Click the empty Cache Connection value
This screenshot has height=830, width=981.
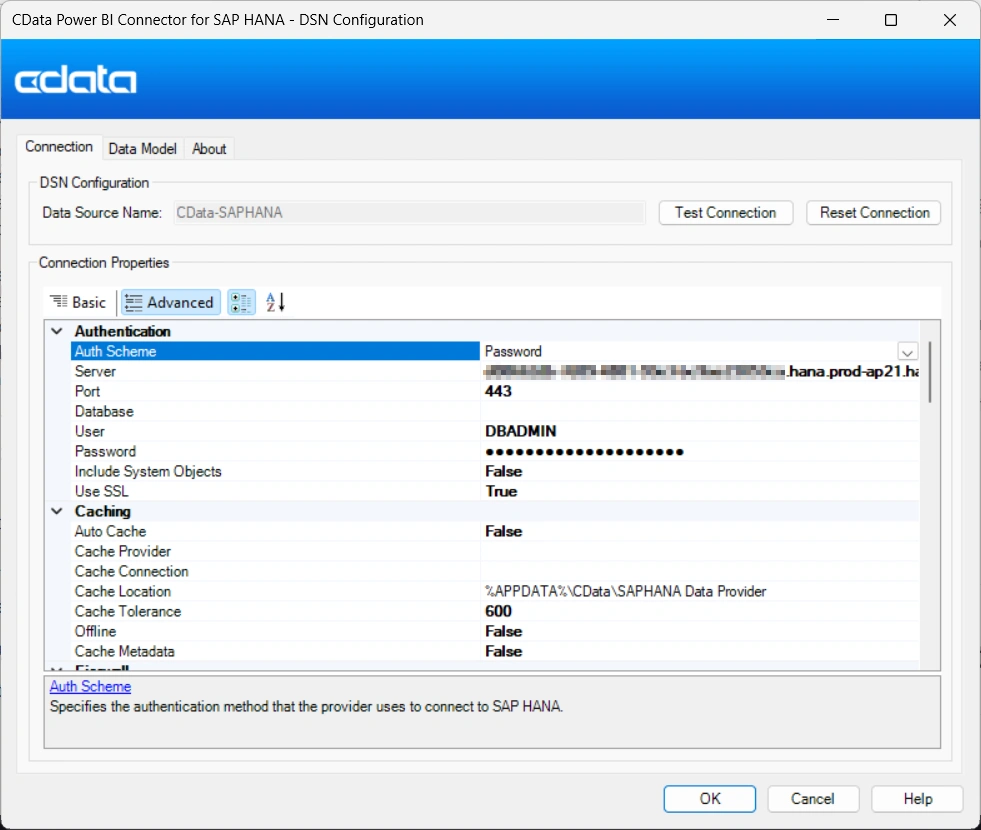pos(700,572)
